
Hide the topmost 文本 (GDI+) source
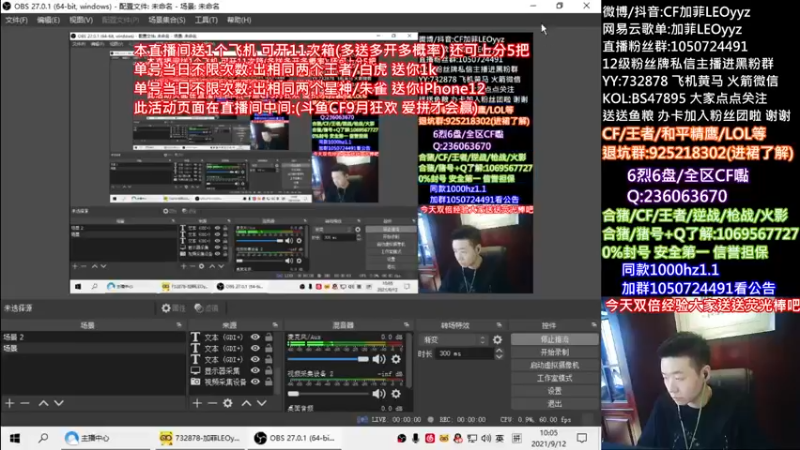click(x=255, y=337)
